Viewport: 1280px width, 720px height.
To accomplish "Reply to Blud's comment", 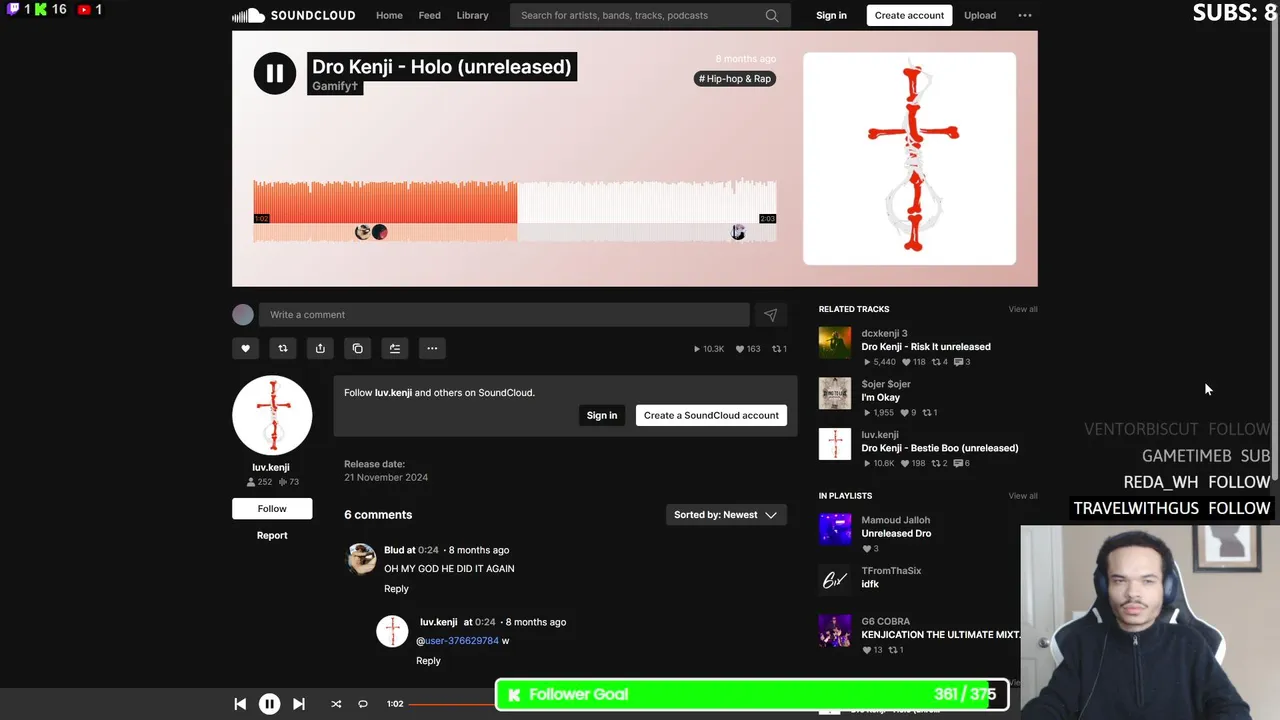I will tap(396, 589).
